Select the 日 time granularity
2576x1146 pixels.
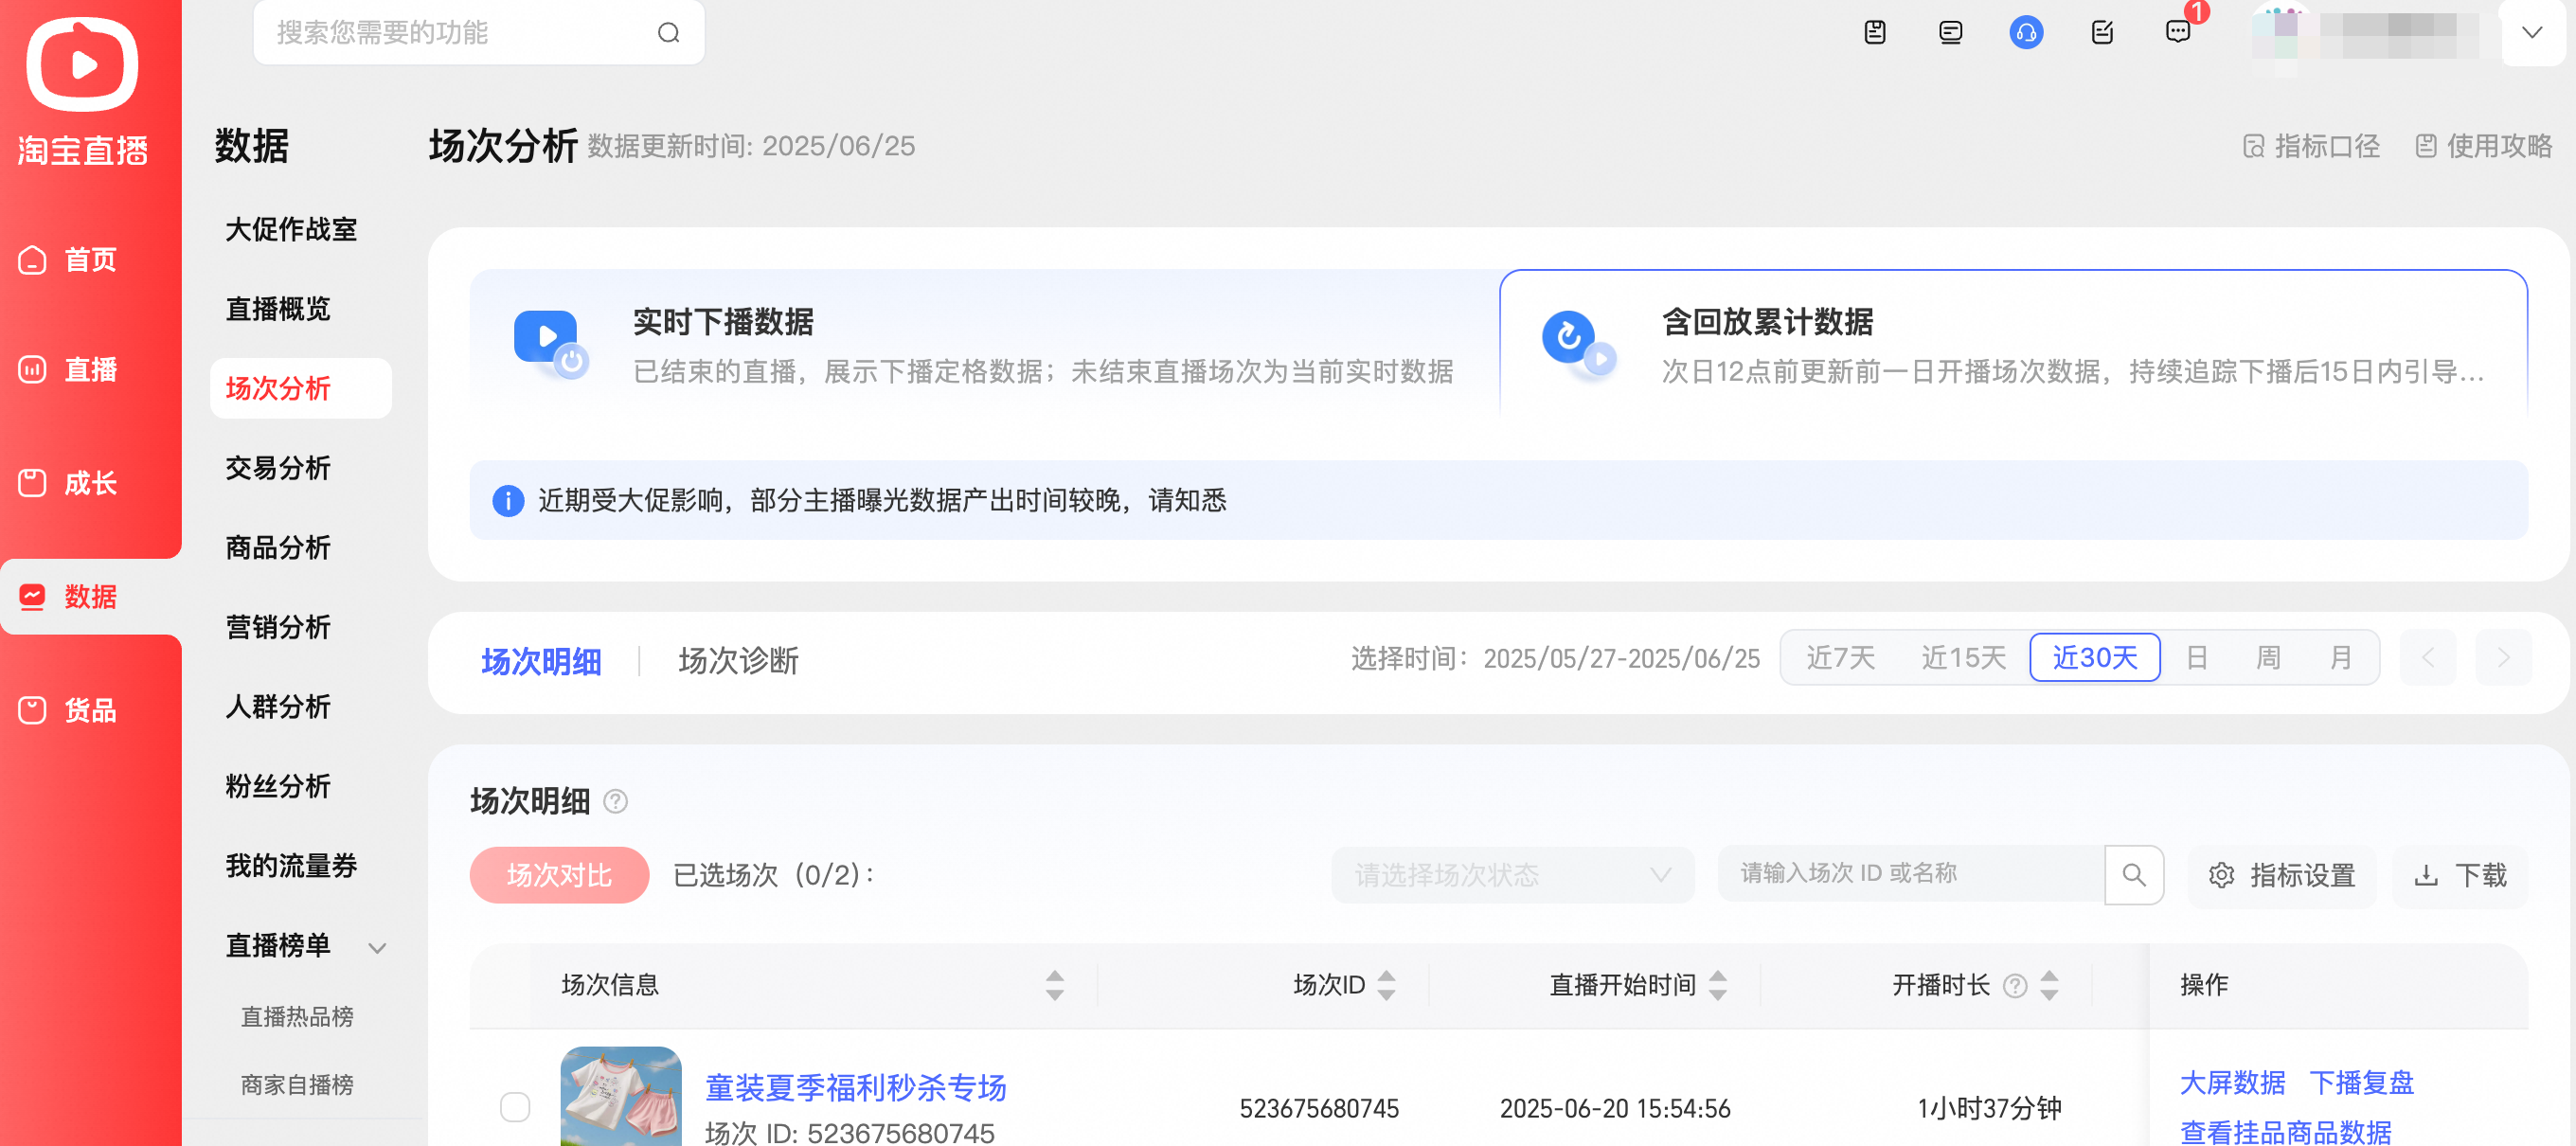[2196, 657]
